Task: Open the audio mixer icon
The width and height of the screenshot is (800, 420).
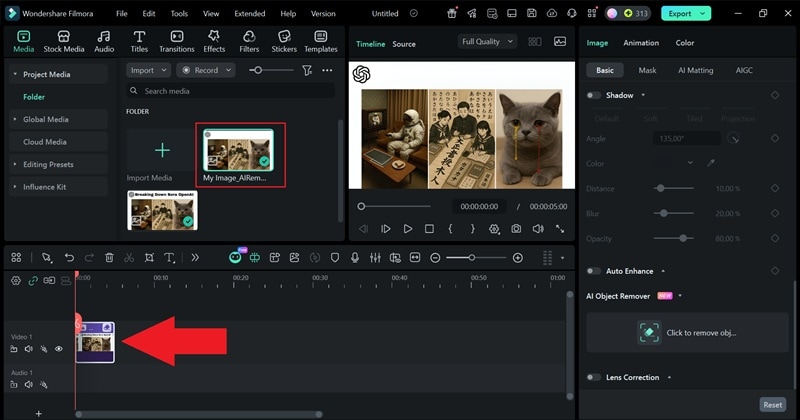Action: pos(375,258)
